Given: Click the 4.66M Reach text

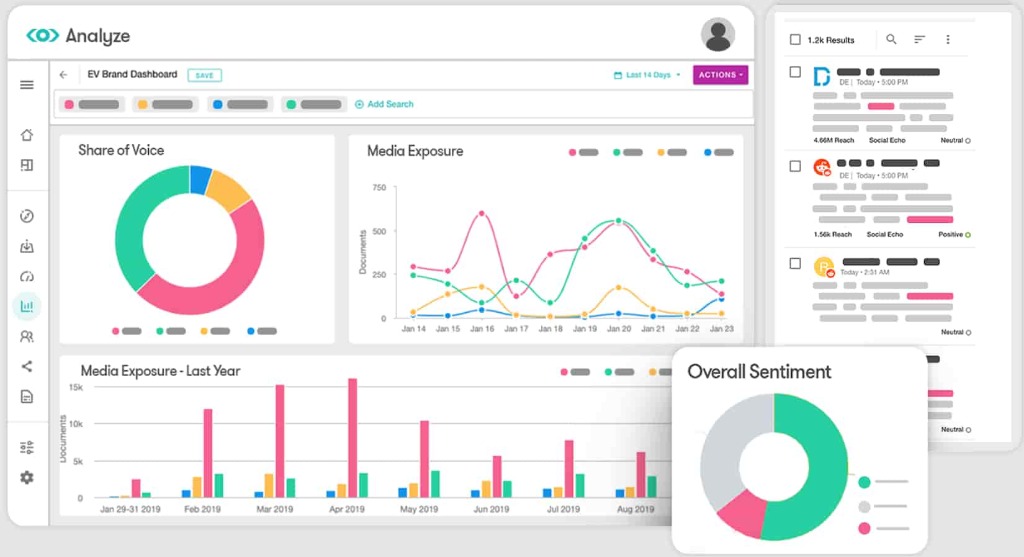Looking at the screenshot, I should click(833, 140).
